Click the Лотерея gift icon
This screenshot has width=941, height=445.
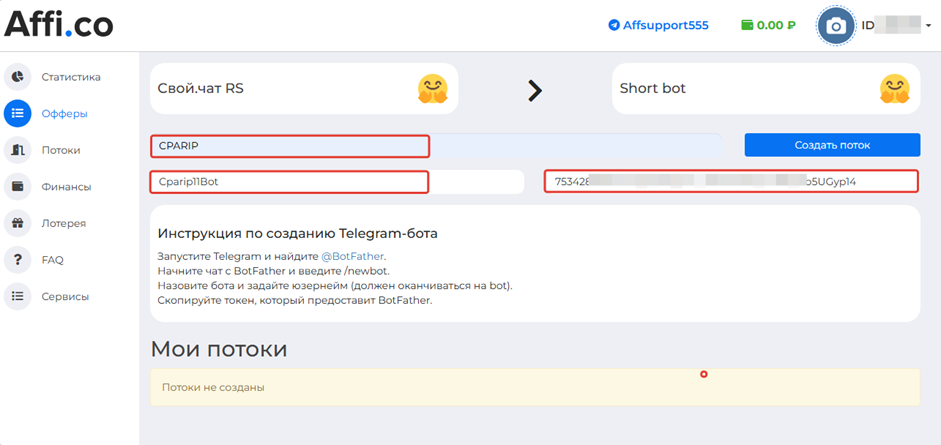[x=17, y=223]
